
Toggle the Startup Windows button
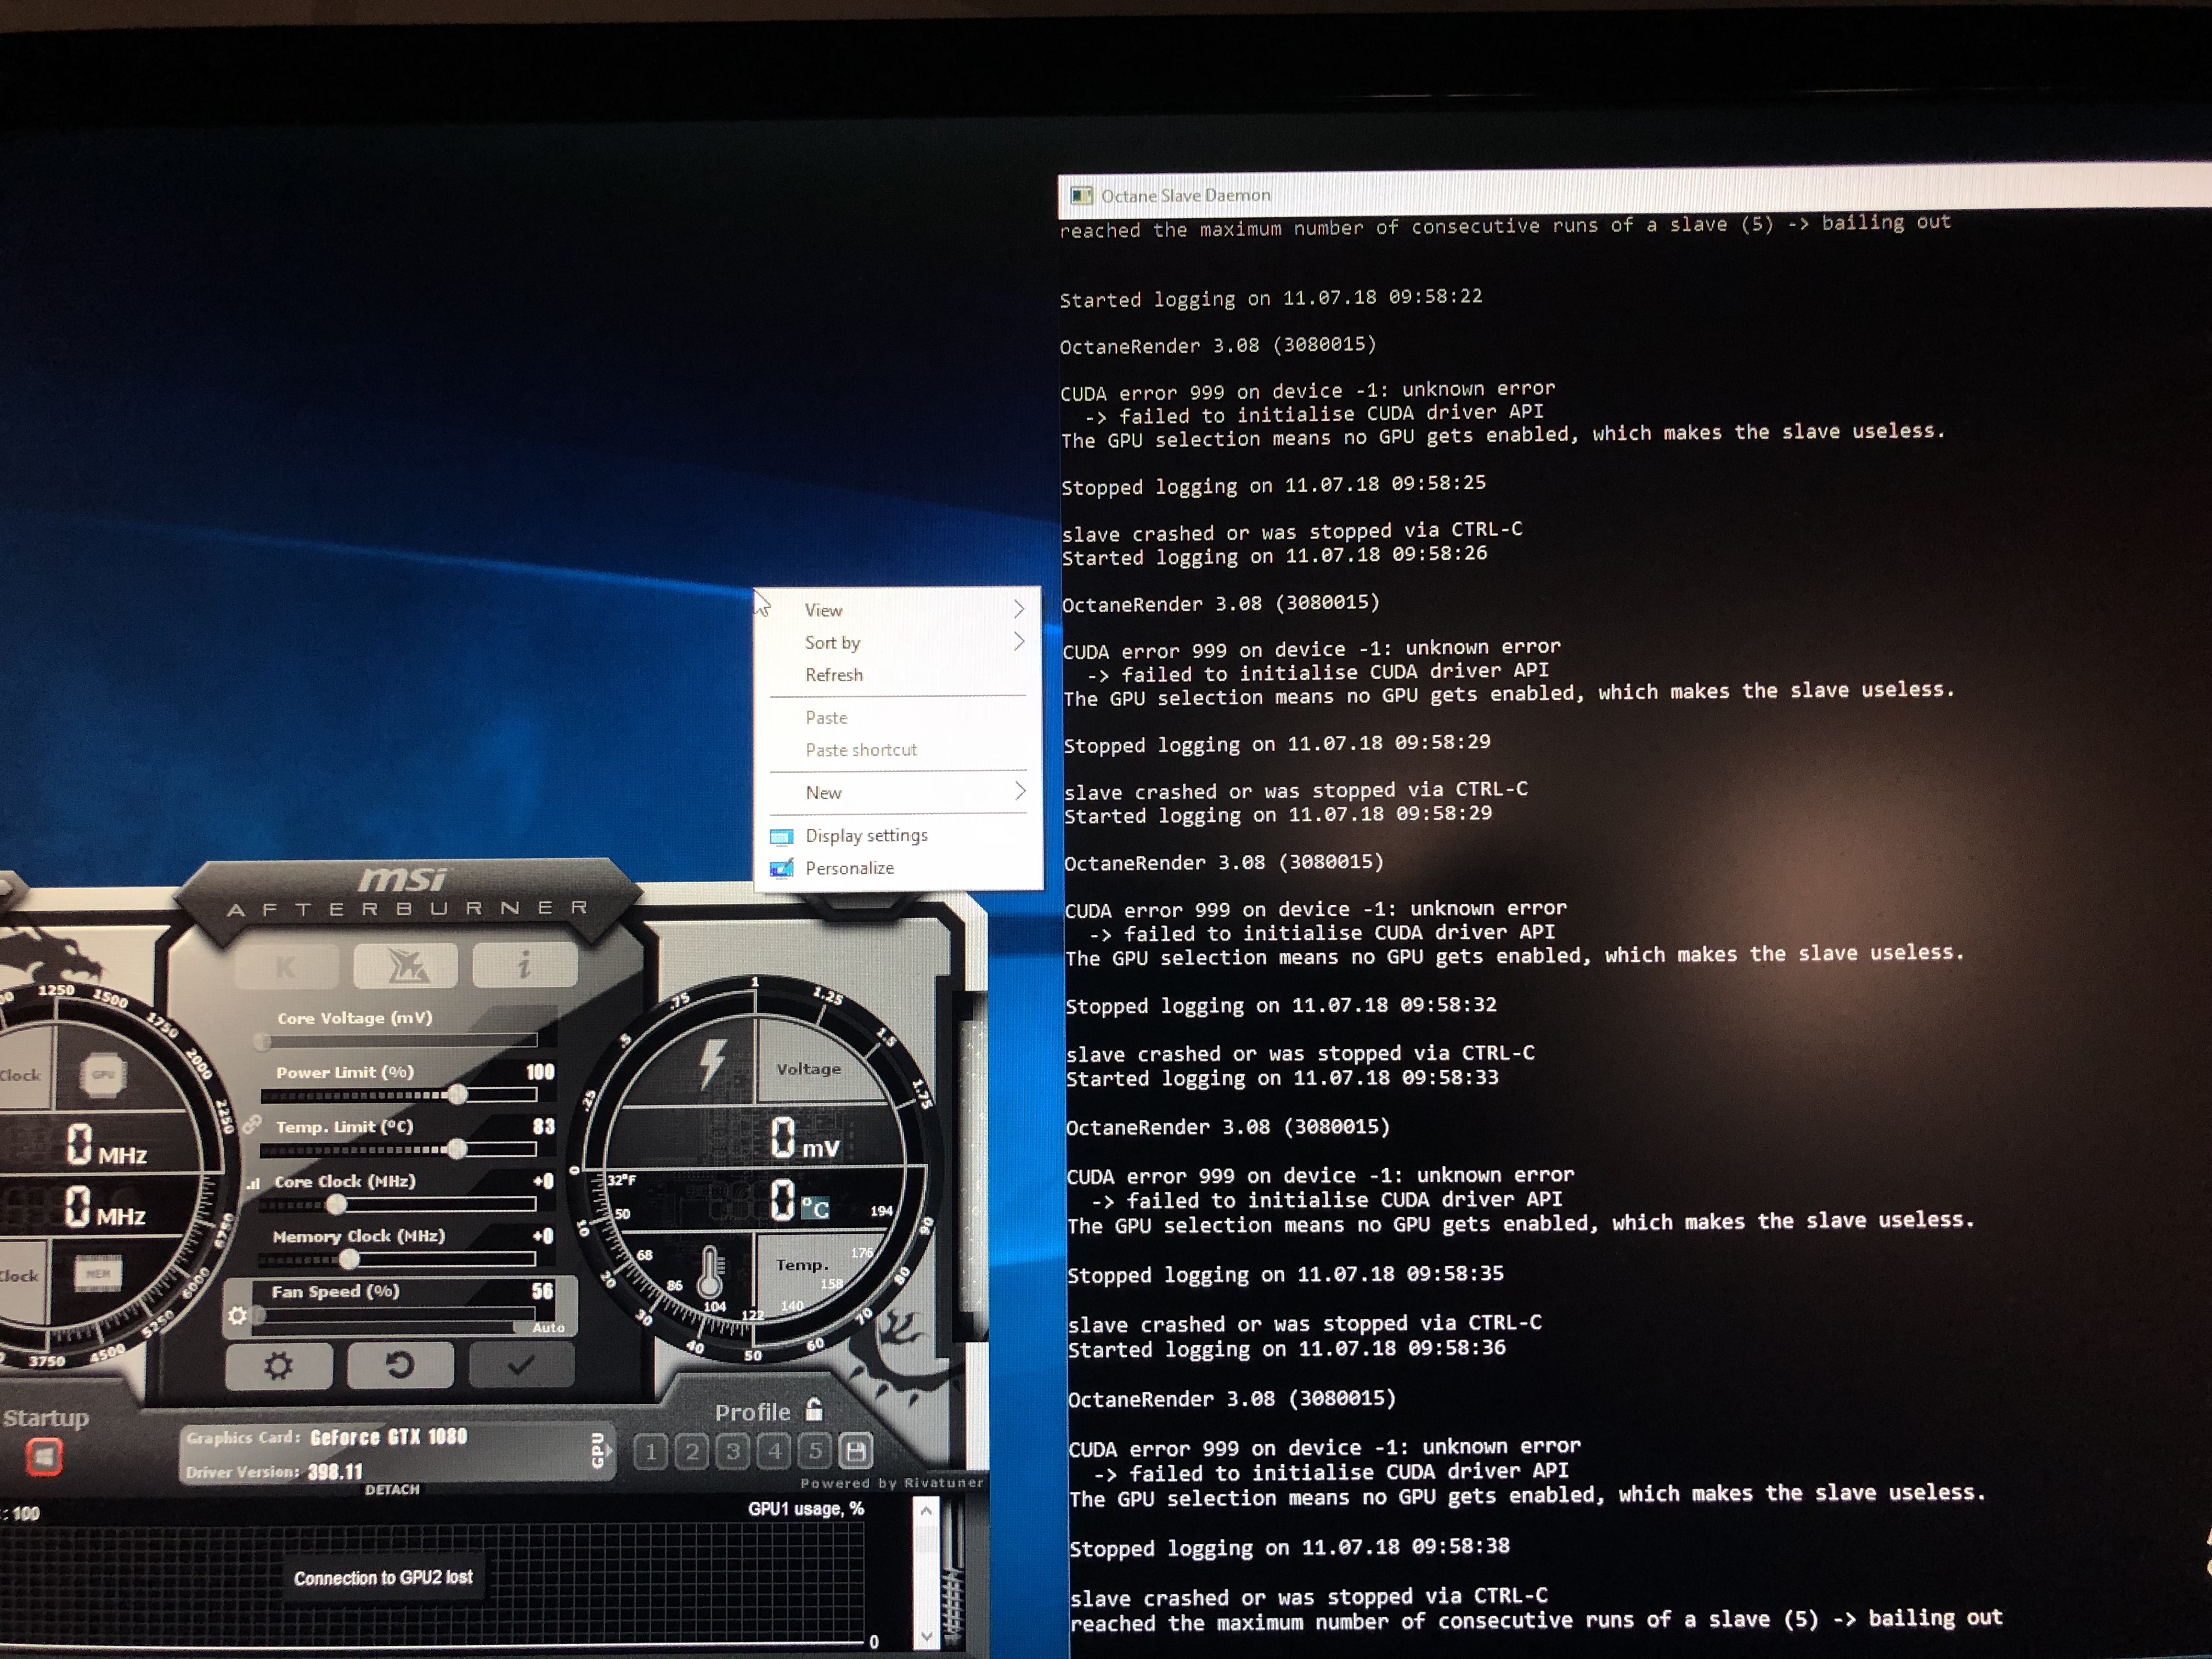coord(44,1456)
